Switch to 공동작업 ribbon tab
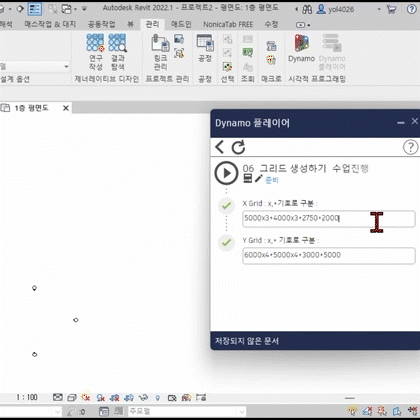The image size is (420, 420). pyautogui.click(x=101, y=24)
